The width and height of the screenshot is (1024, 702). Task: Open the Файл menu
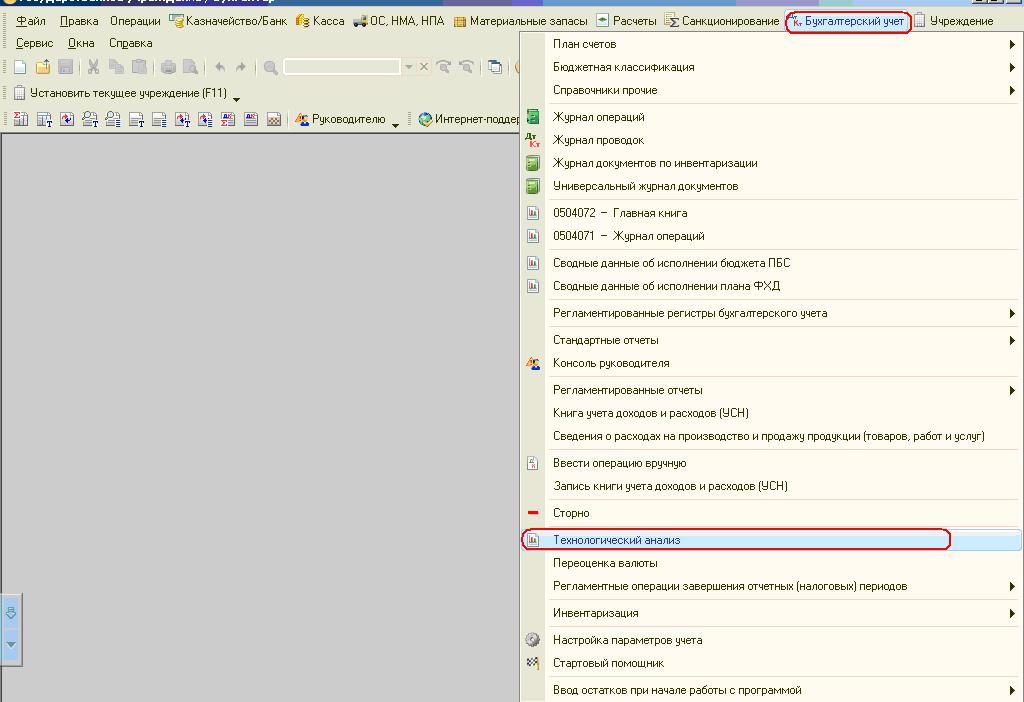[x=31, y=21]
